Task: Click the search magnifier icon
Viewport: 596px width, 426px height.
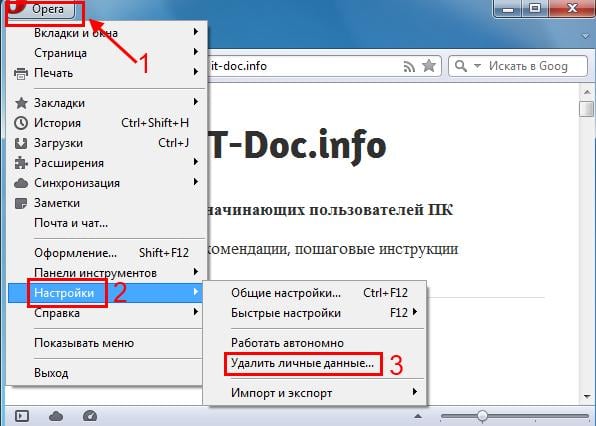Action: click(461, 66)
